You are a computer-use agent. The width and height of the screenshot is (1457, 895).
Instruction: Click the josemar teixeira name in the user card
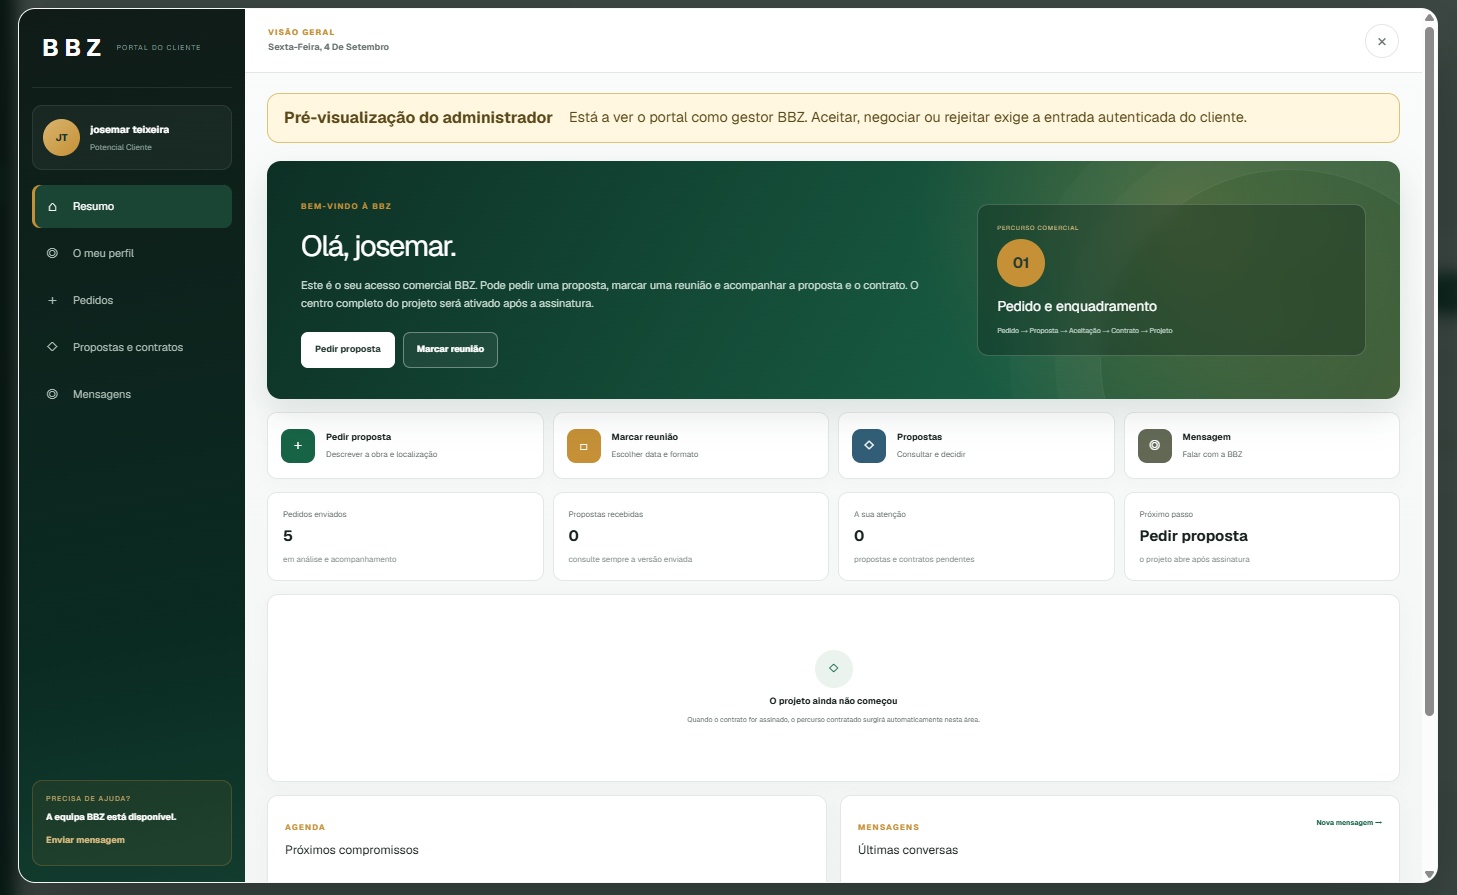[129, 130]
